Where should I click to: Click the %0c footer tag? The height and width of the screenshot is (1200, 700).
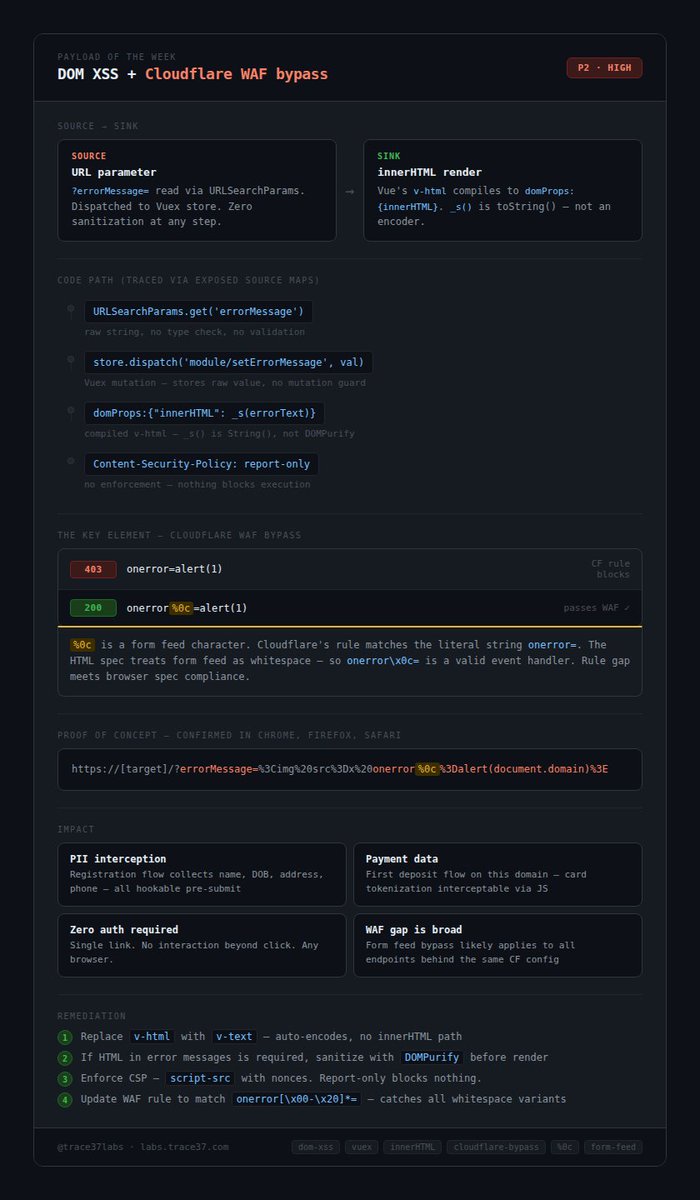click(x=565, y=1147)
